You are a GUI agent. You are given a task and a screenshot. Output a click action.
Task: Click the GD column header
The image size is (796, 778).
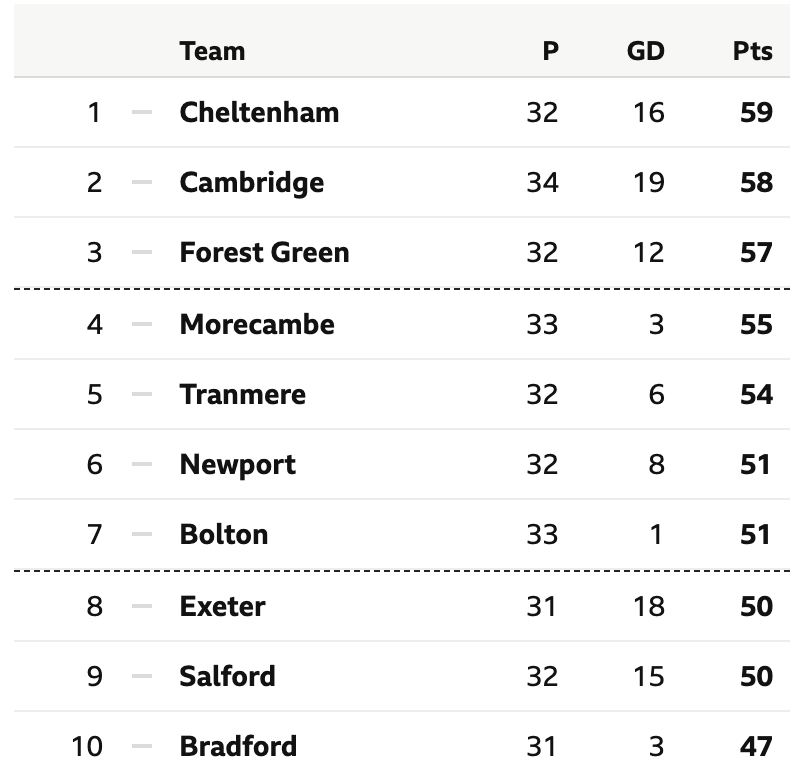[646, 51]
